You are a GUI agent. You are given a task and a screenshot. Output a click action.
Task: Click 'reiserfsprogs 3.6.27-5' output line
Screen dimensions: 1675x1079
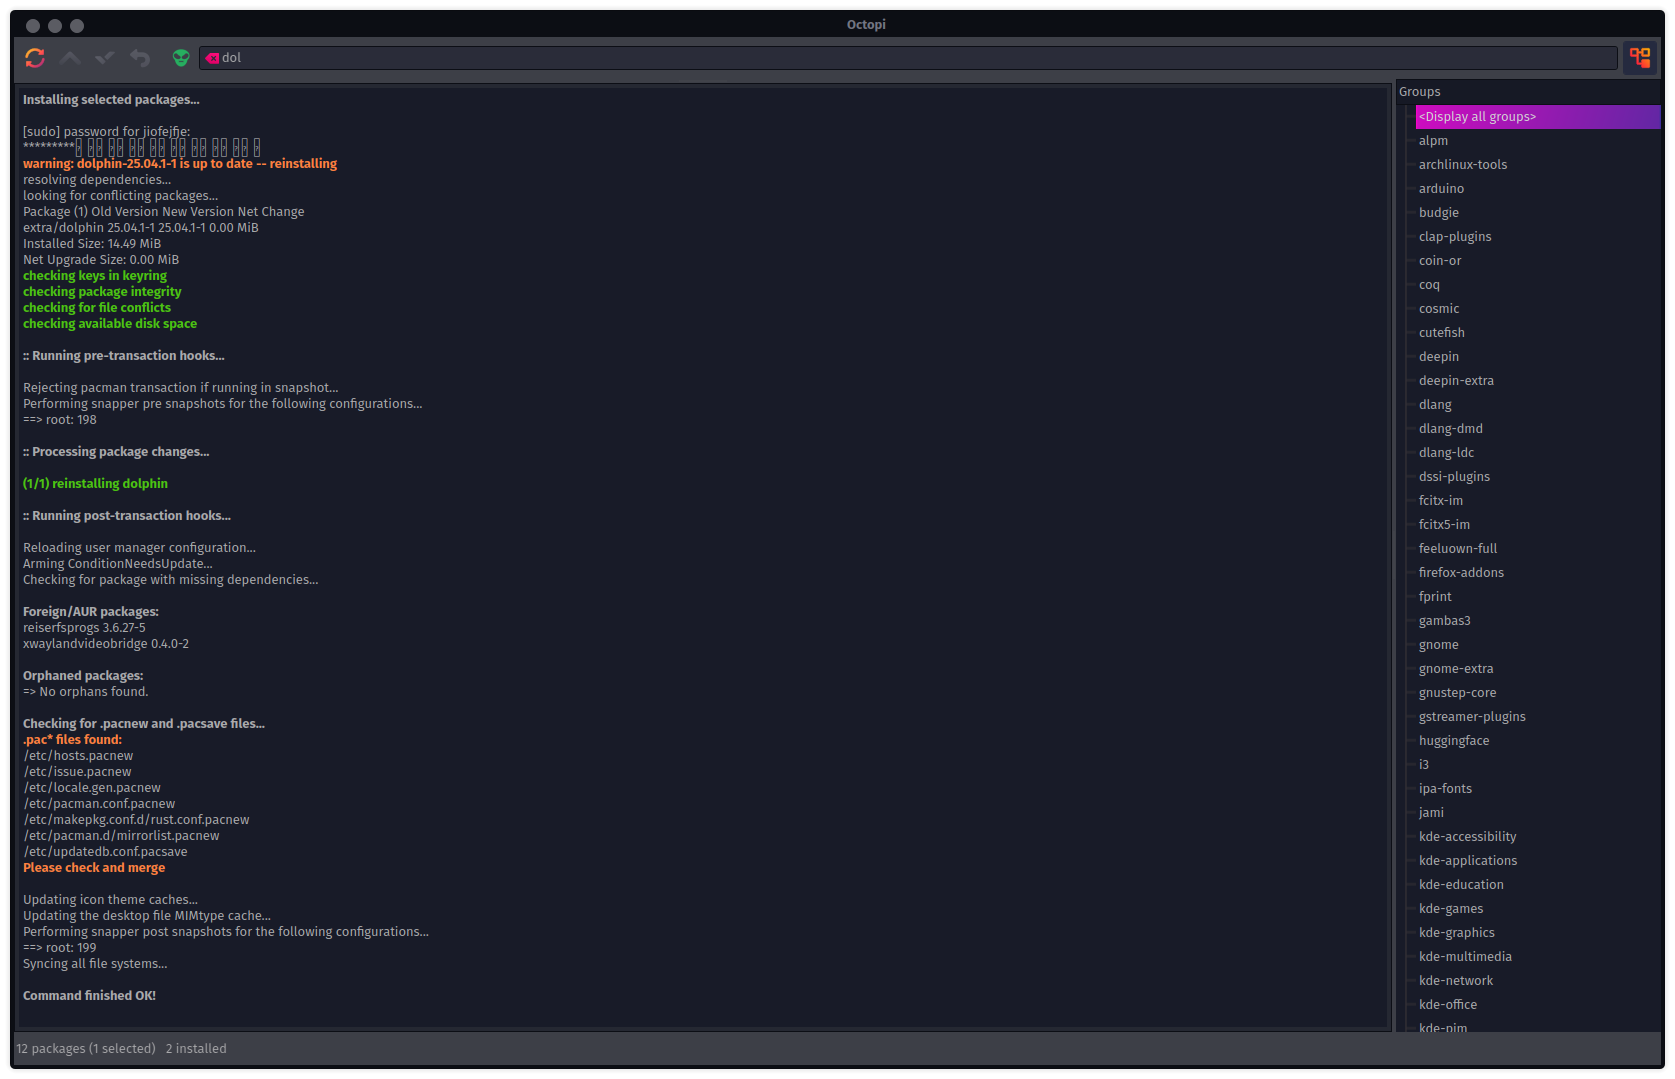[84, 628]
